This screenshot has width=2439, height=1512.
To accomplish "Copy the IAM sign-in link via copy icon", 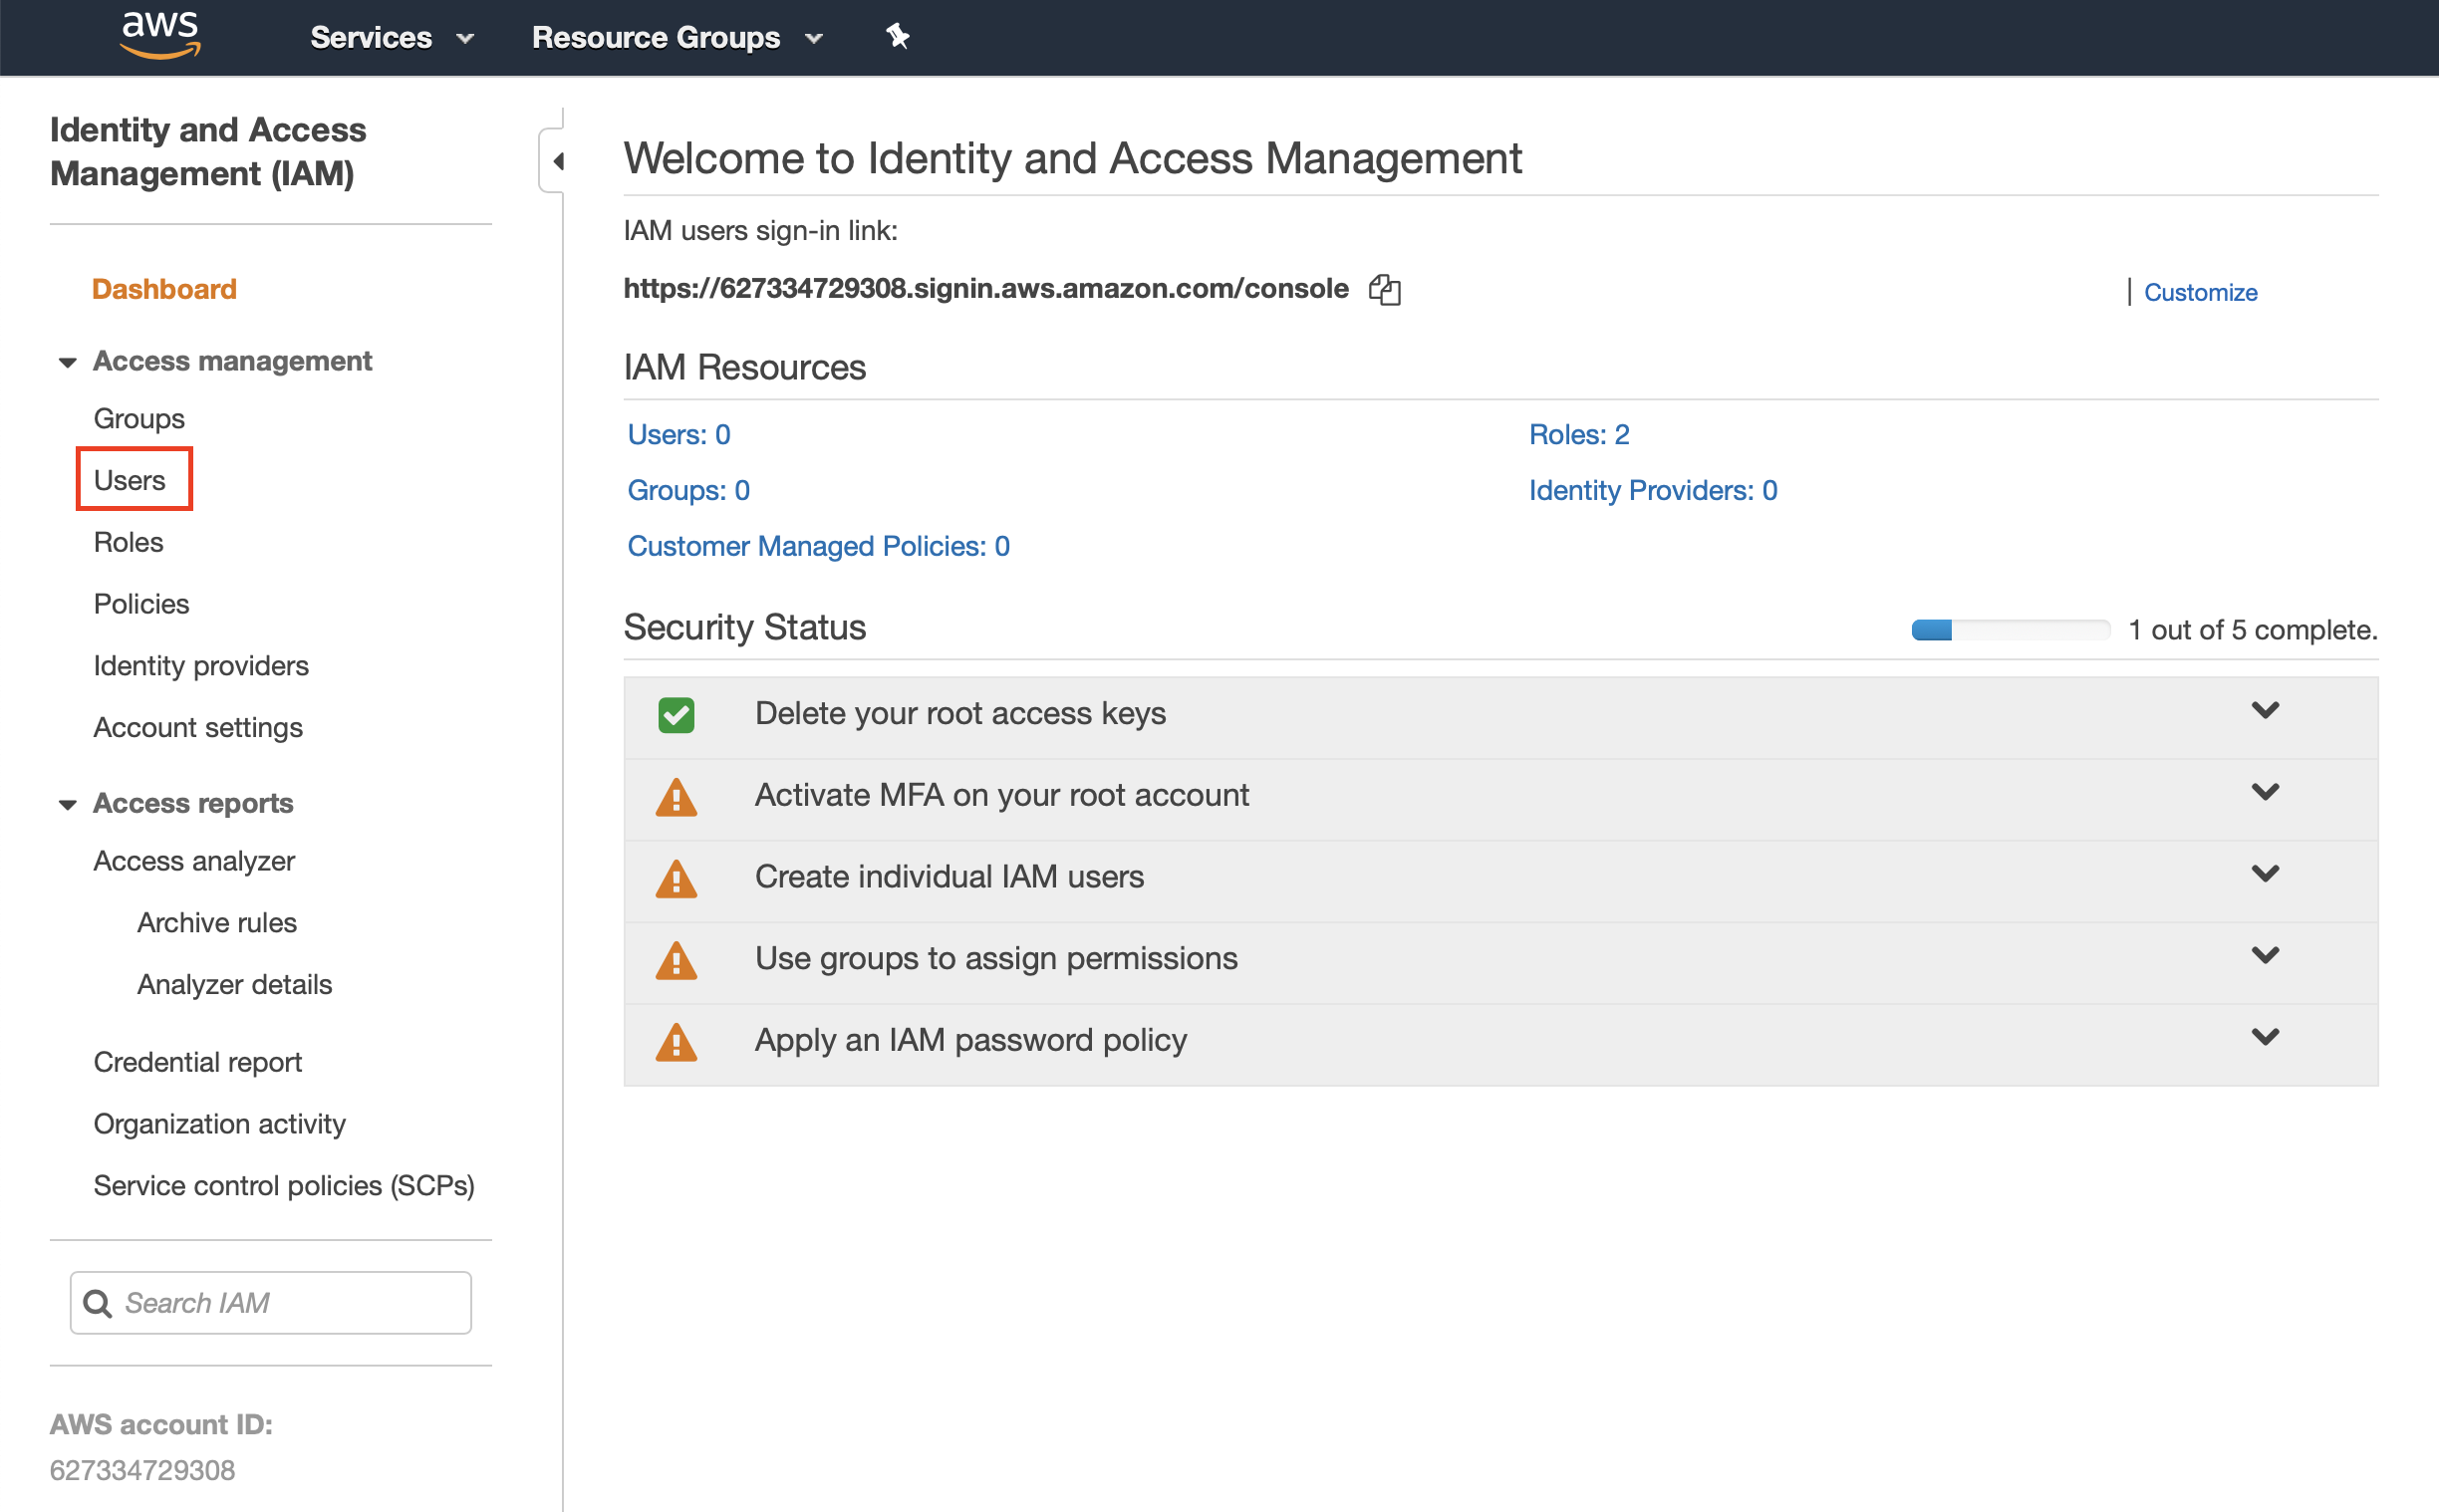I will pos(1385,290).
